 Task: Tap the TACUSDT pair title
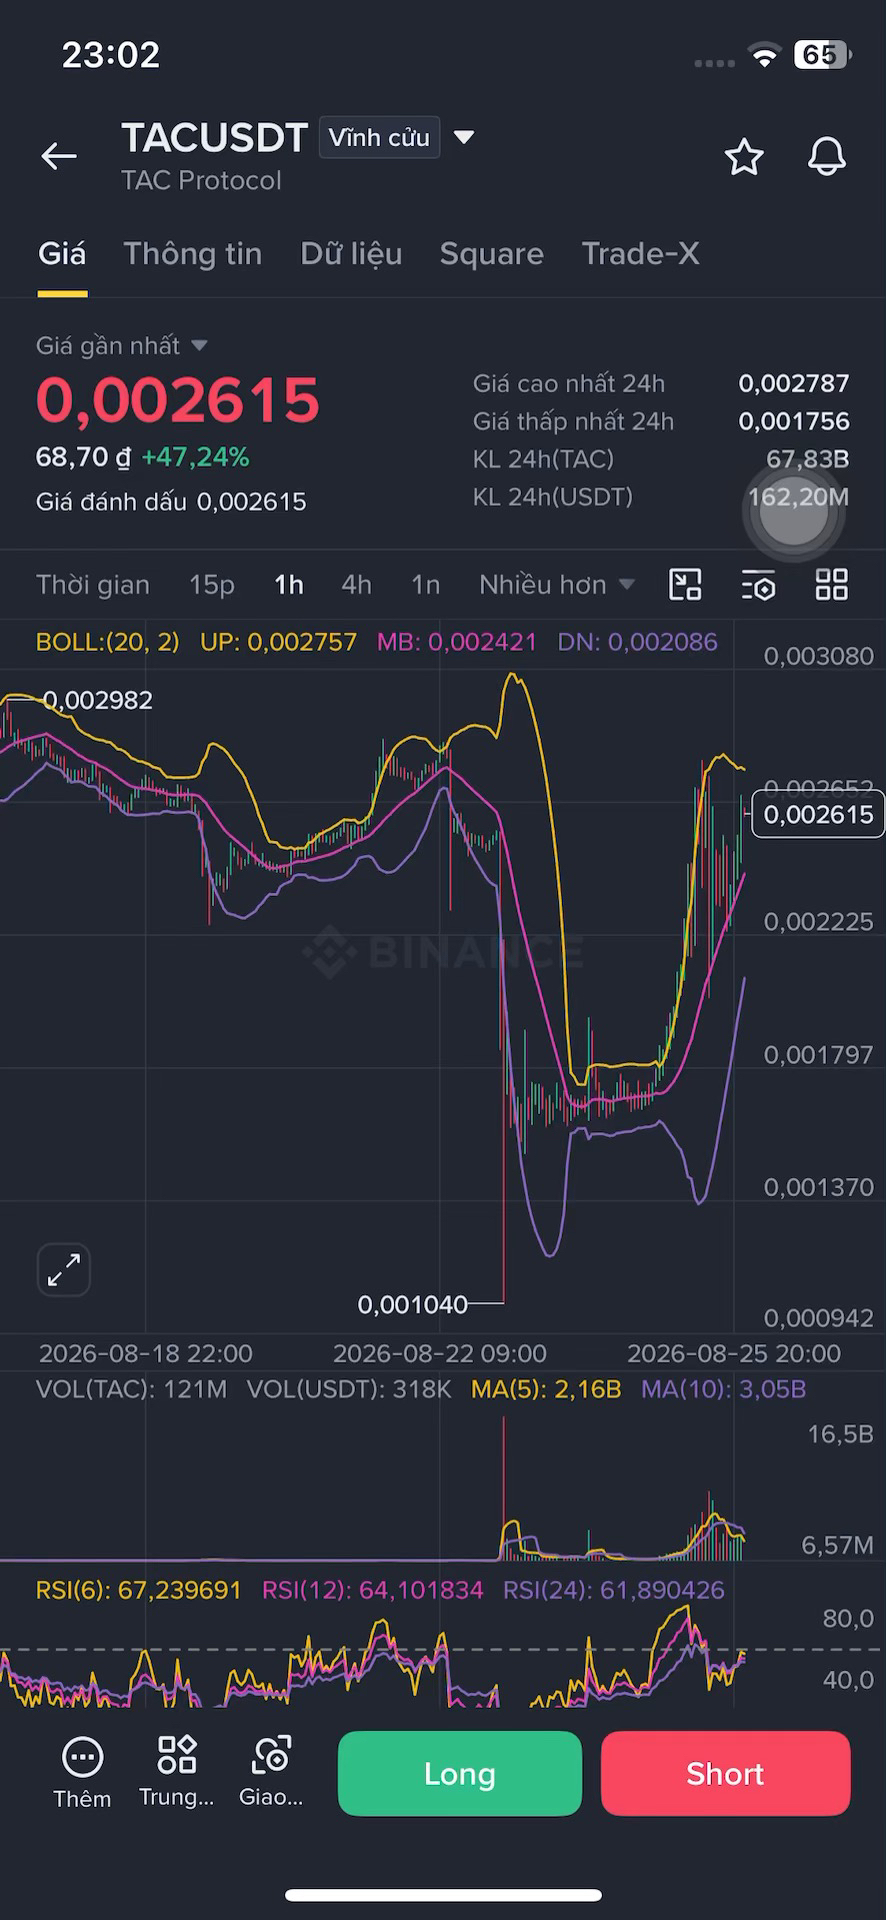click(x=214, y=138)
